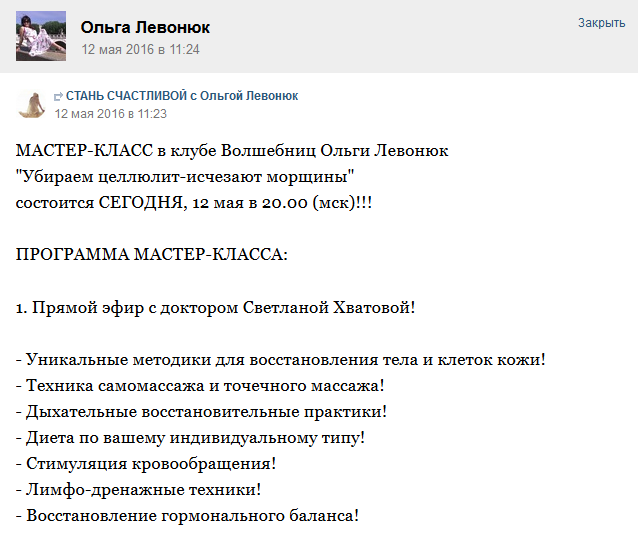Image resolution: width=638 pixels, height=550 pixels.
Task: Close the post with the Закрыть link
Action: pos(601,23)
